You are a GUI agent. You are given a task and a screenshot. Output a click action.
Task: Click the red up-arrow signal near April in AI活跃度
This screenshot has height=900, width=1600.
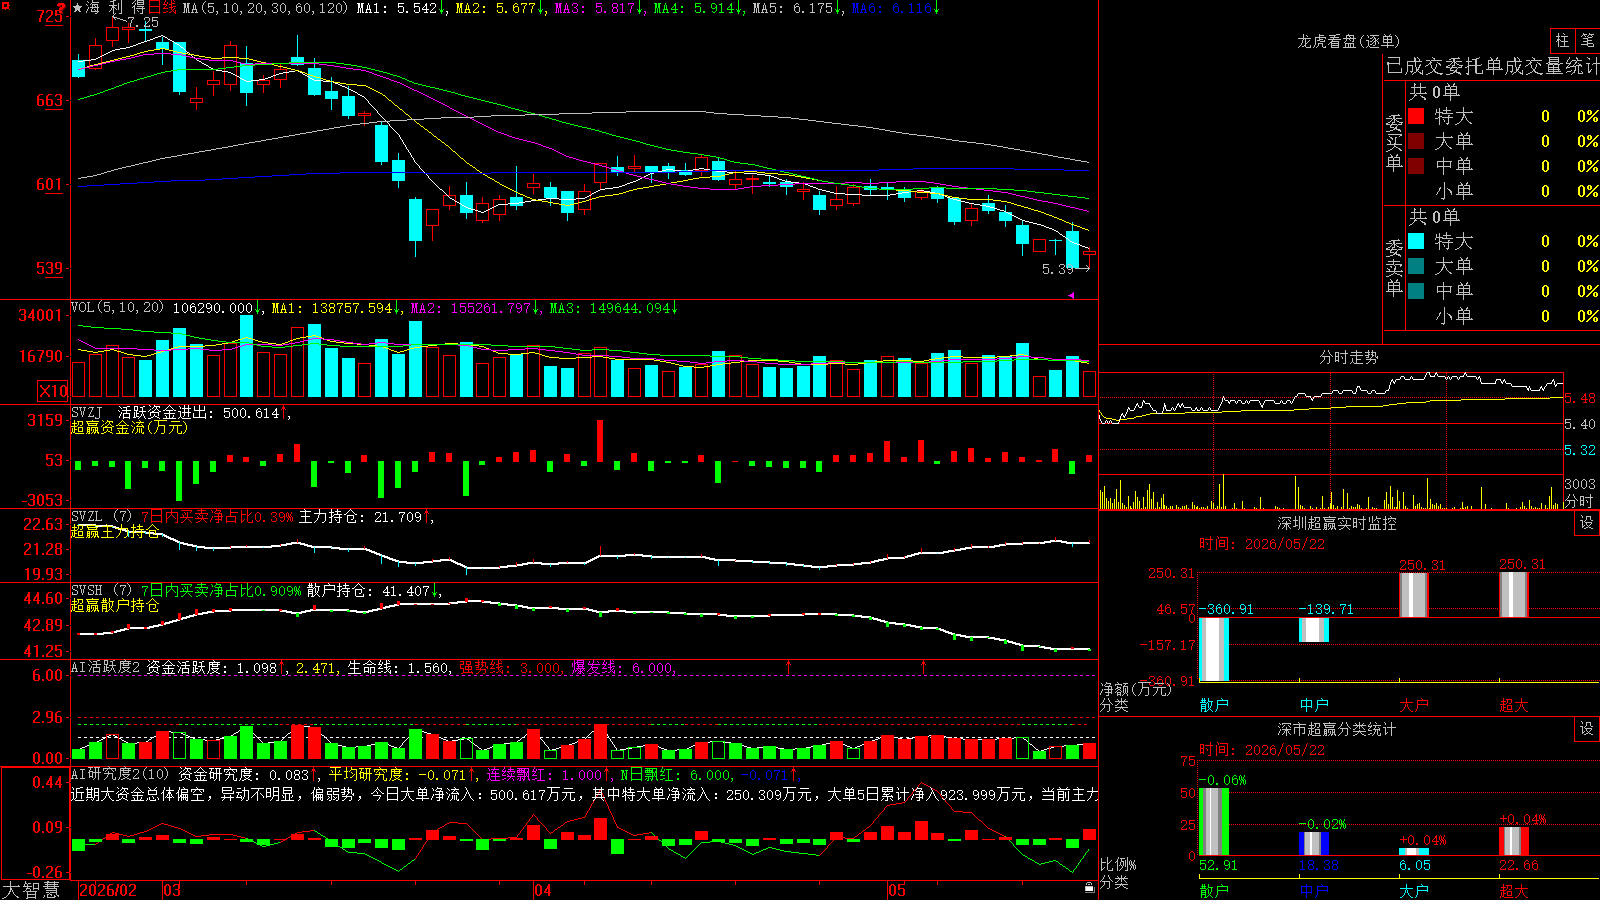789,666
